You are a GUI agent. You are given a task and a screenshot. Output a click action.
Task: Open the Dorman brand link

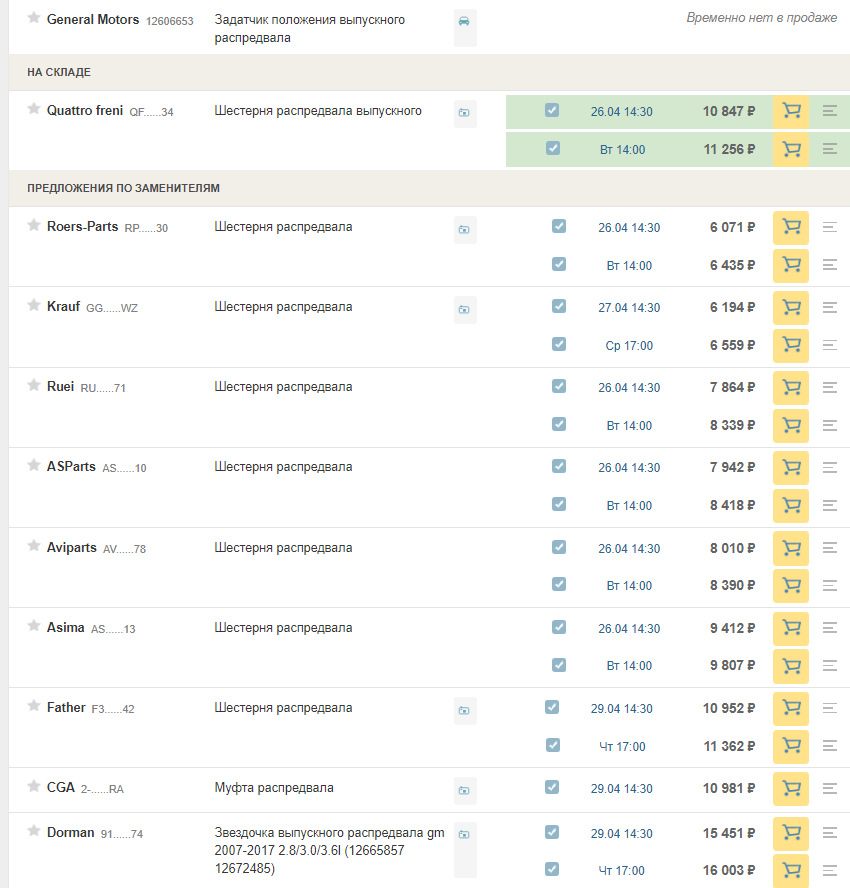click(70, 832)
